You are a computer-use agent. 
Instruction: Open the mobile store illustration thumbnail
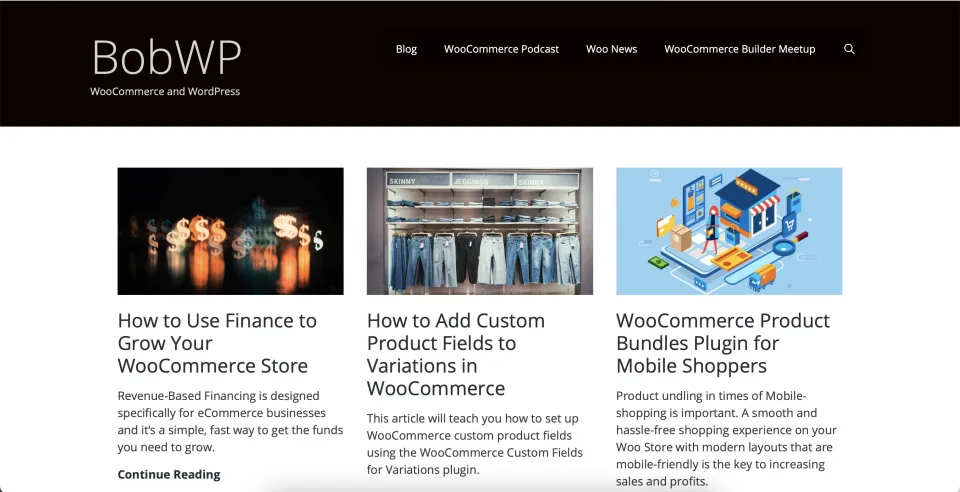pyautogui.click(x=729, y=231)
